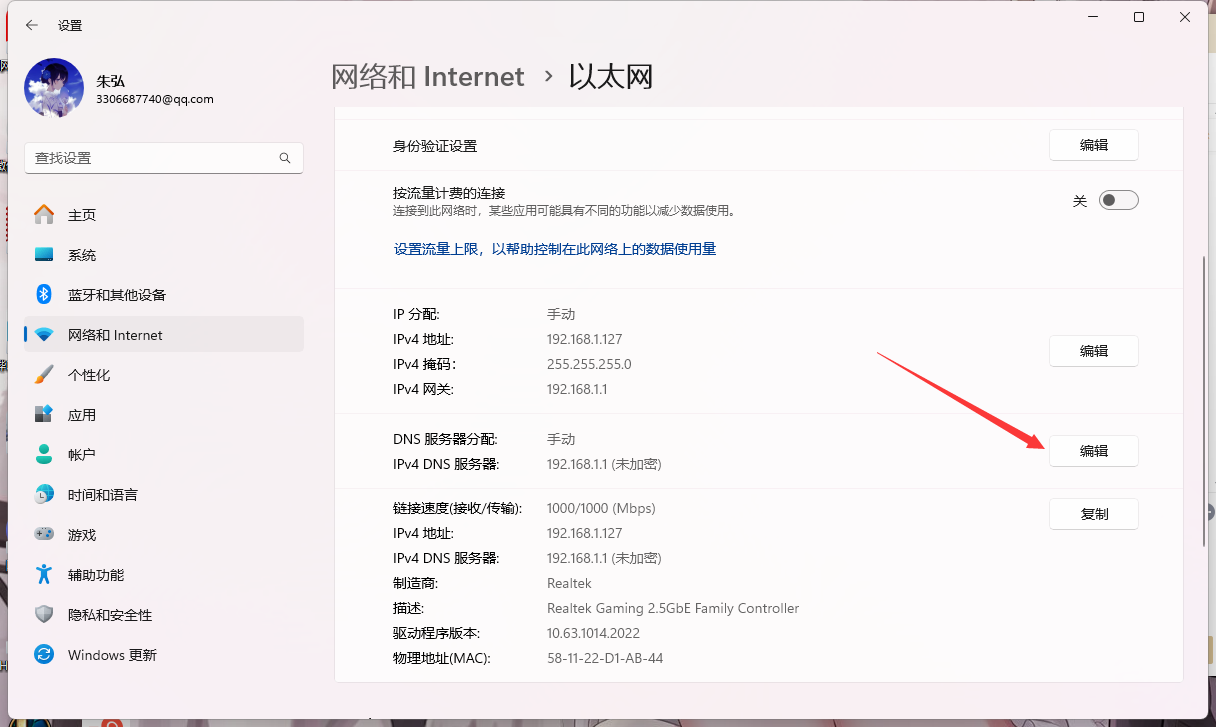This screenshot has height=727, width=1216.
Task: Open 蓝牙和其他设备 Bluetooth icon
Action: 44,295
